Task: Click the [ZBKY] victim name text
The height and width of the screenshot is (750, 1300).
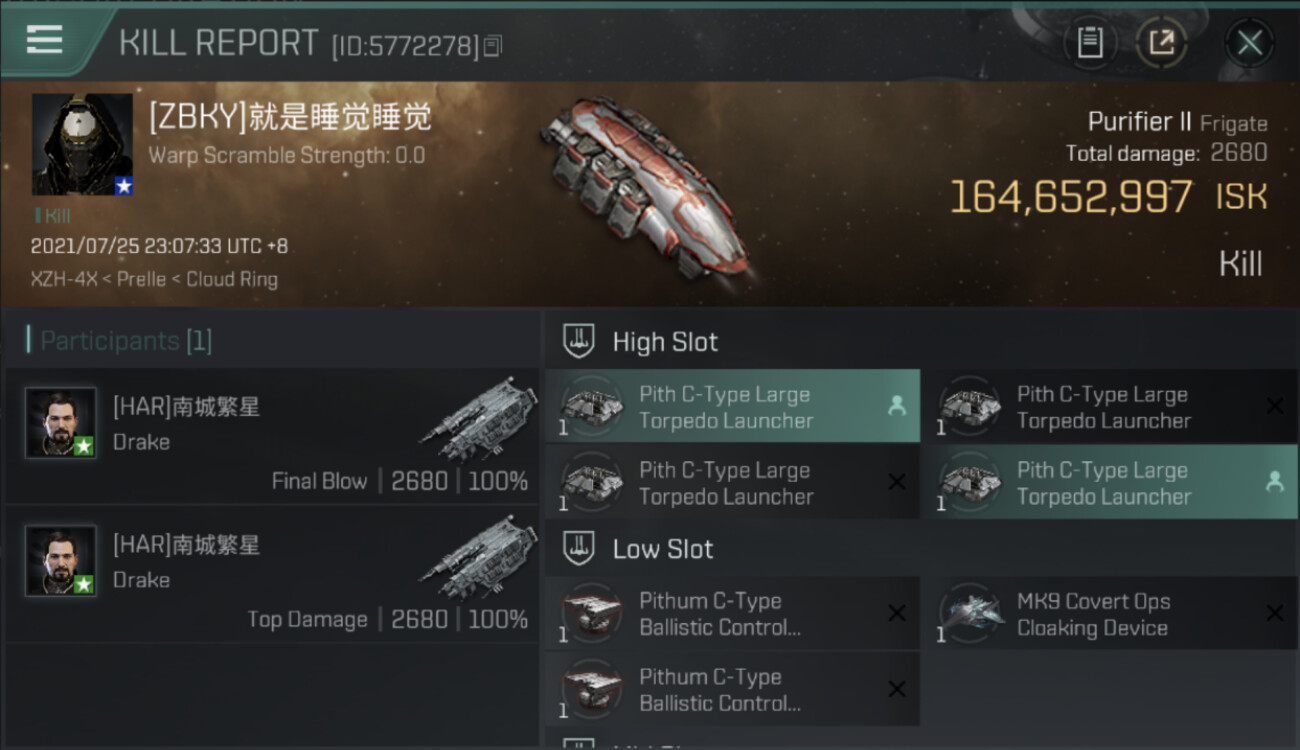Action: click(x=290, y=117)
